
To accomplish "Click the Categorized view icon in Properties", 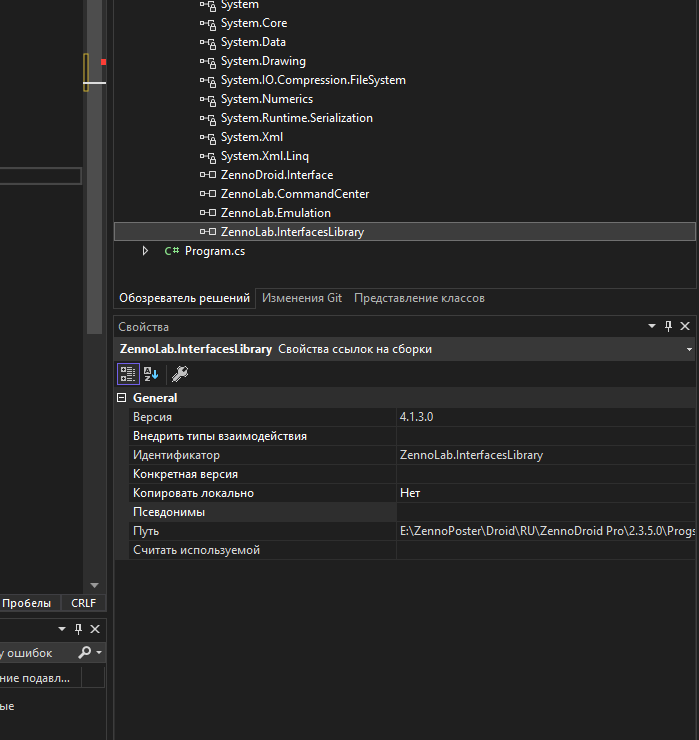I will coord(128,374).
